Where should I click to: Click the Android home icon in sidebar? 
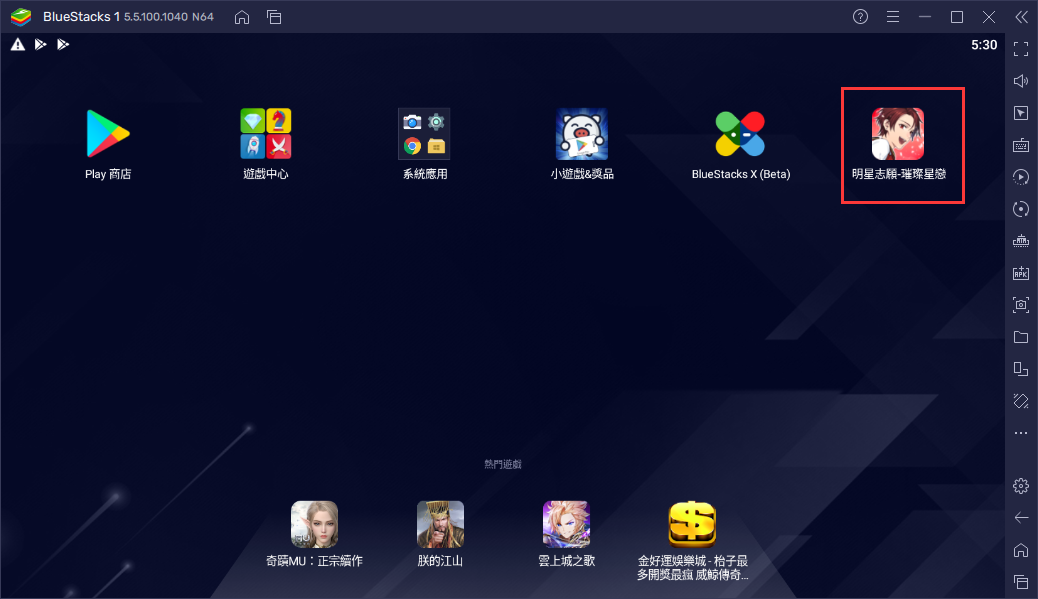point(1021,550)
